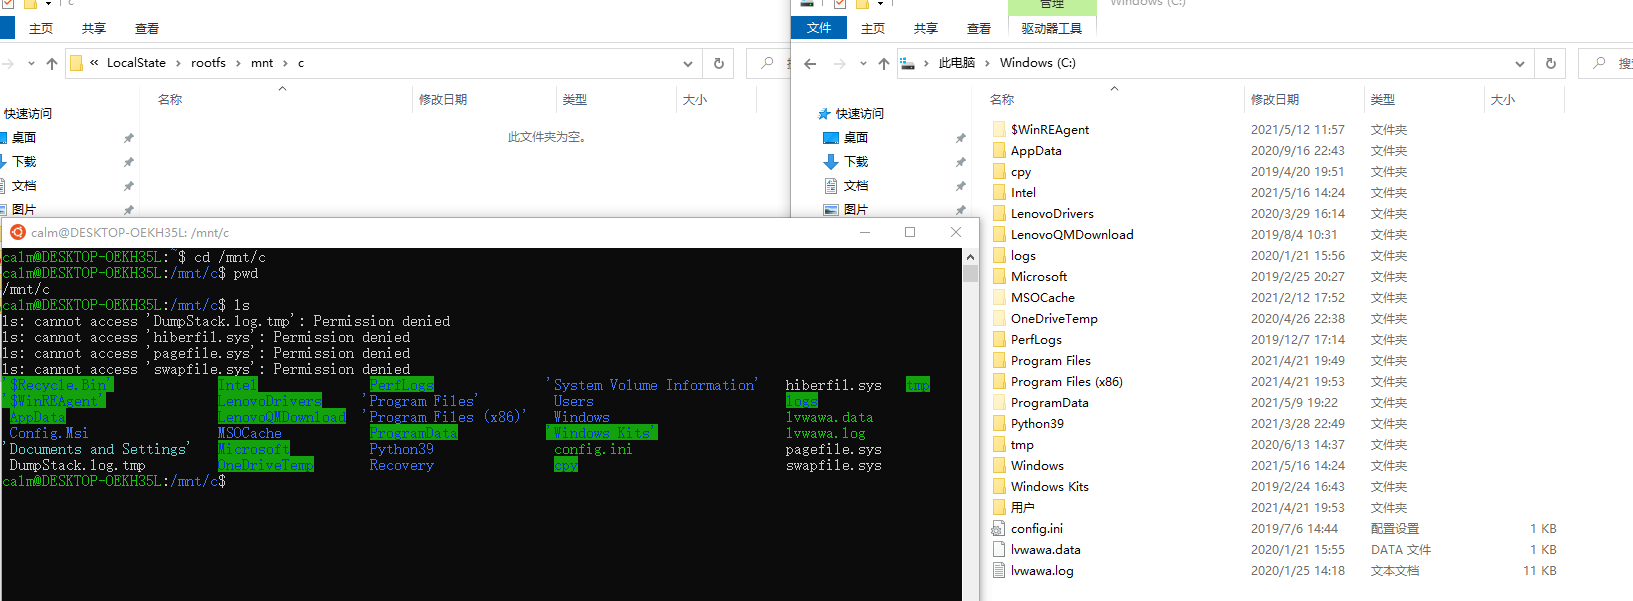The width and height of the screenshot is (1633, 601).
Task: Sort left Explorer by 修改日期 column
Action: 443,100
